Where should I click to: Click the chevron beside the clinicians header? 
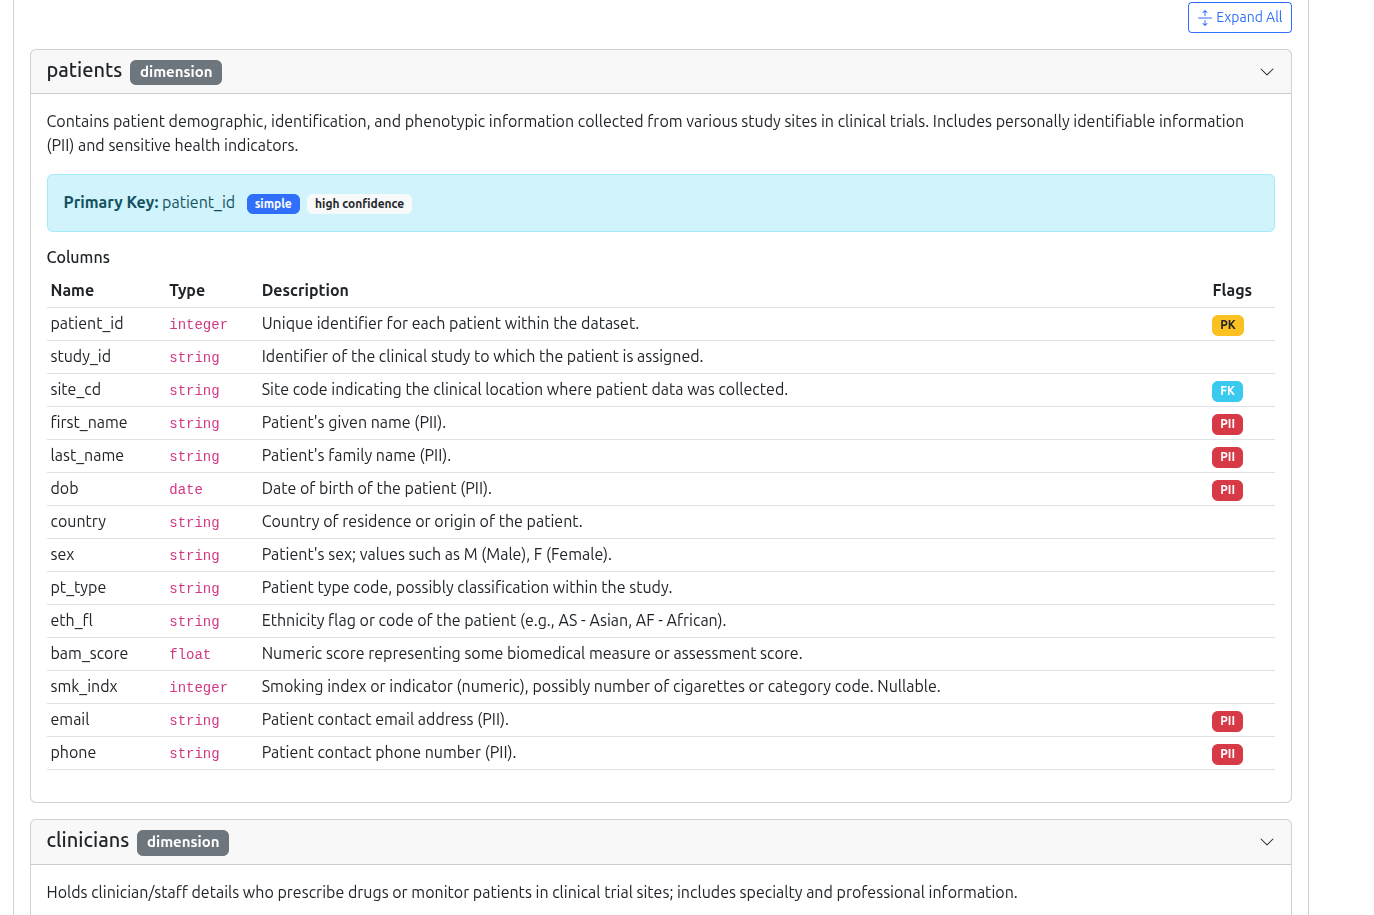tap(1266, 842)
